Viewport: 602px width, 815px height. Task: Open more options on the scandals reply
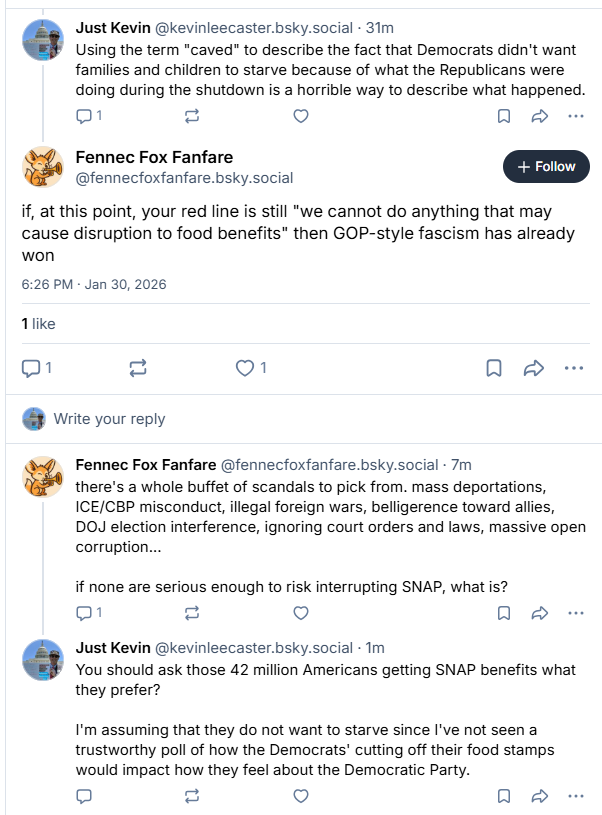coord(575,612)
